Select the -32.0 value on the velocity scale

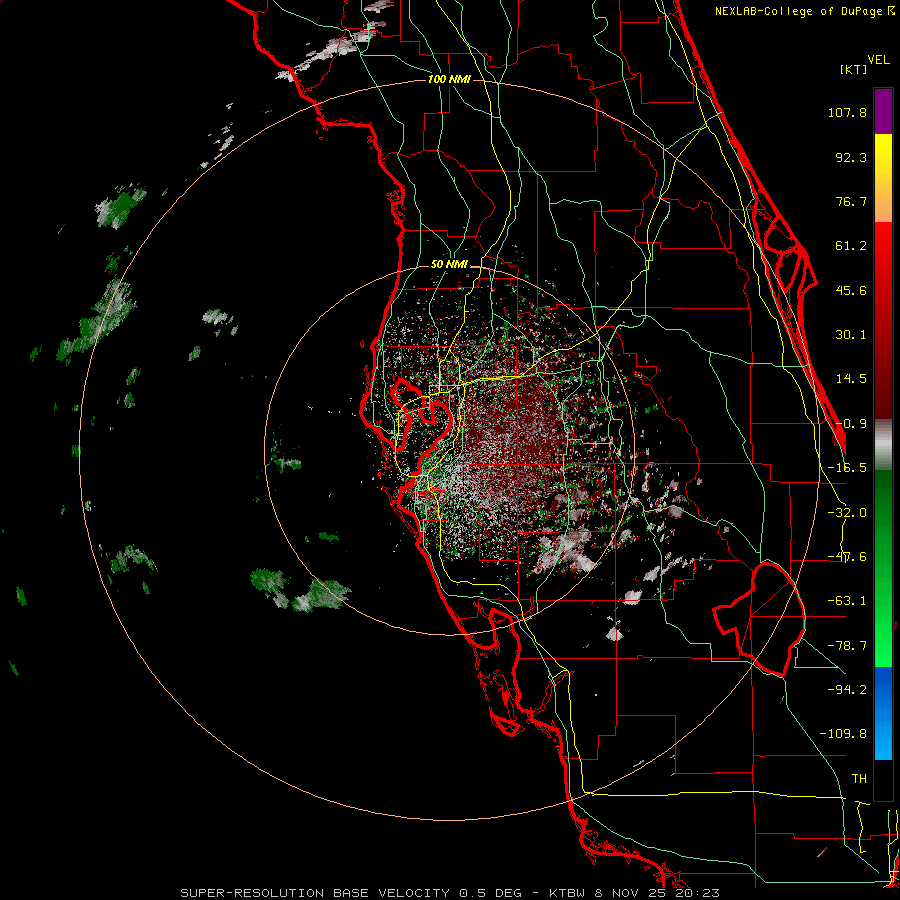coord(847,513)
